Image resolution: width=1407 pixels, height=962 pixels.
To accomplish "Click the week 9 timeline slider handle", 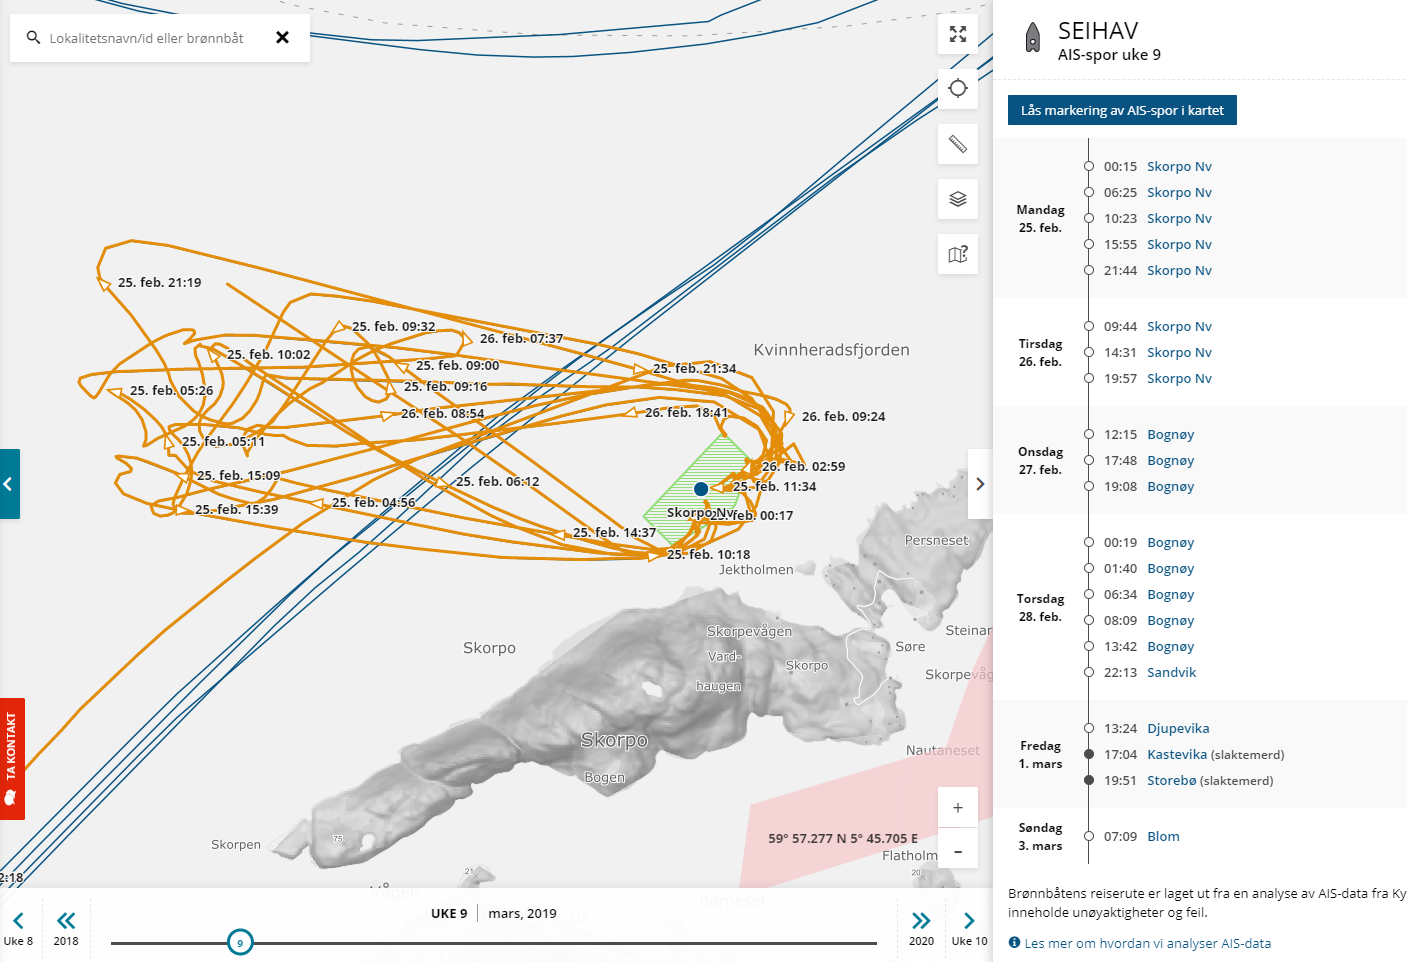I will coord(240,942).
